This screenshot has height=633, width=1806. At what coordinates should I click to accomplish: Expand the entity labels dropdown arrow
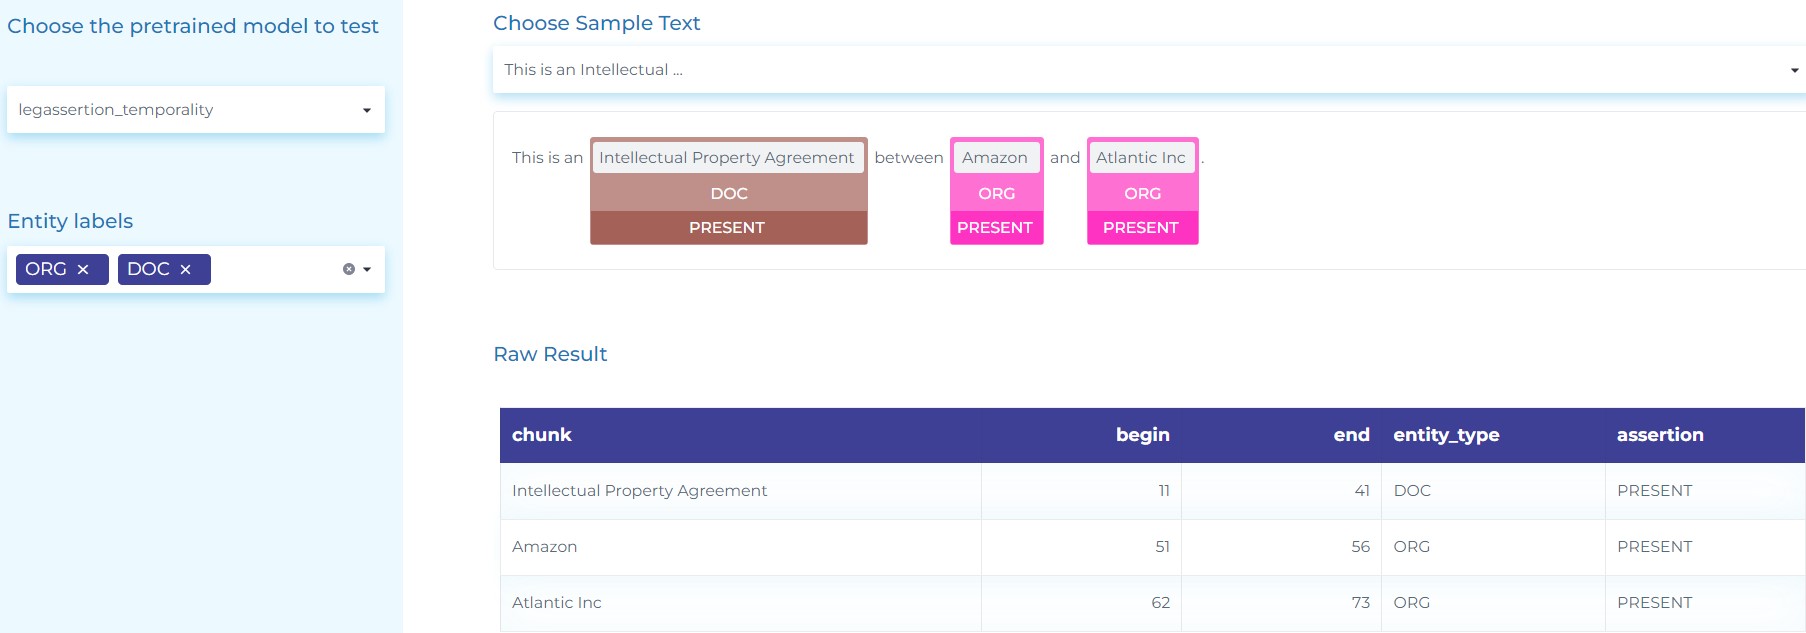point(367,269)
